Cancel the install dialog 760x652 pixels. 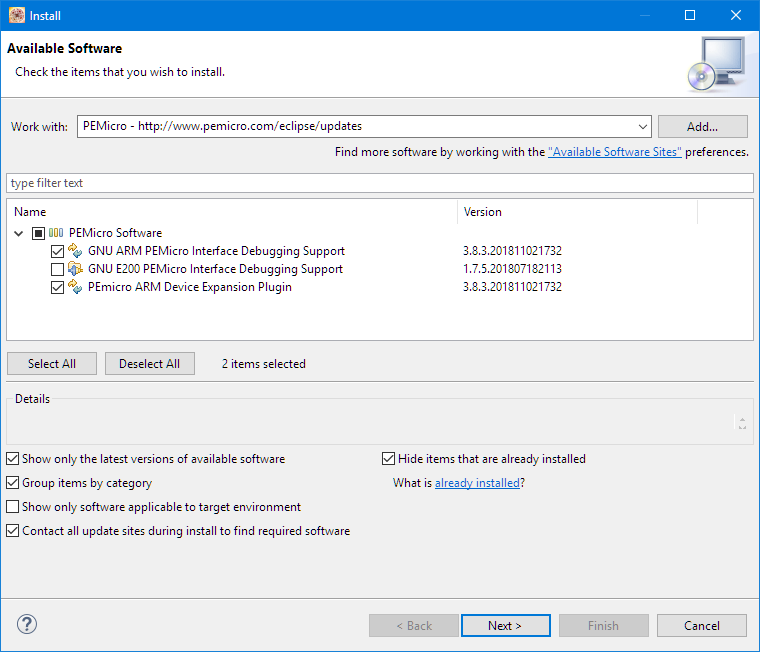[701, 625]
